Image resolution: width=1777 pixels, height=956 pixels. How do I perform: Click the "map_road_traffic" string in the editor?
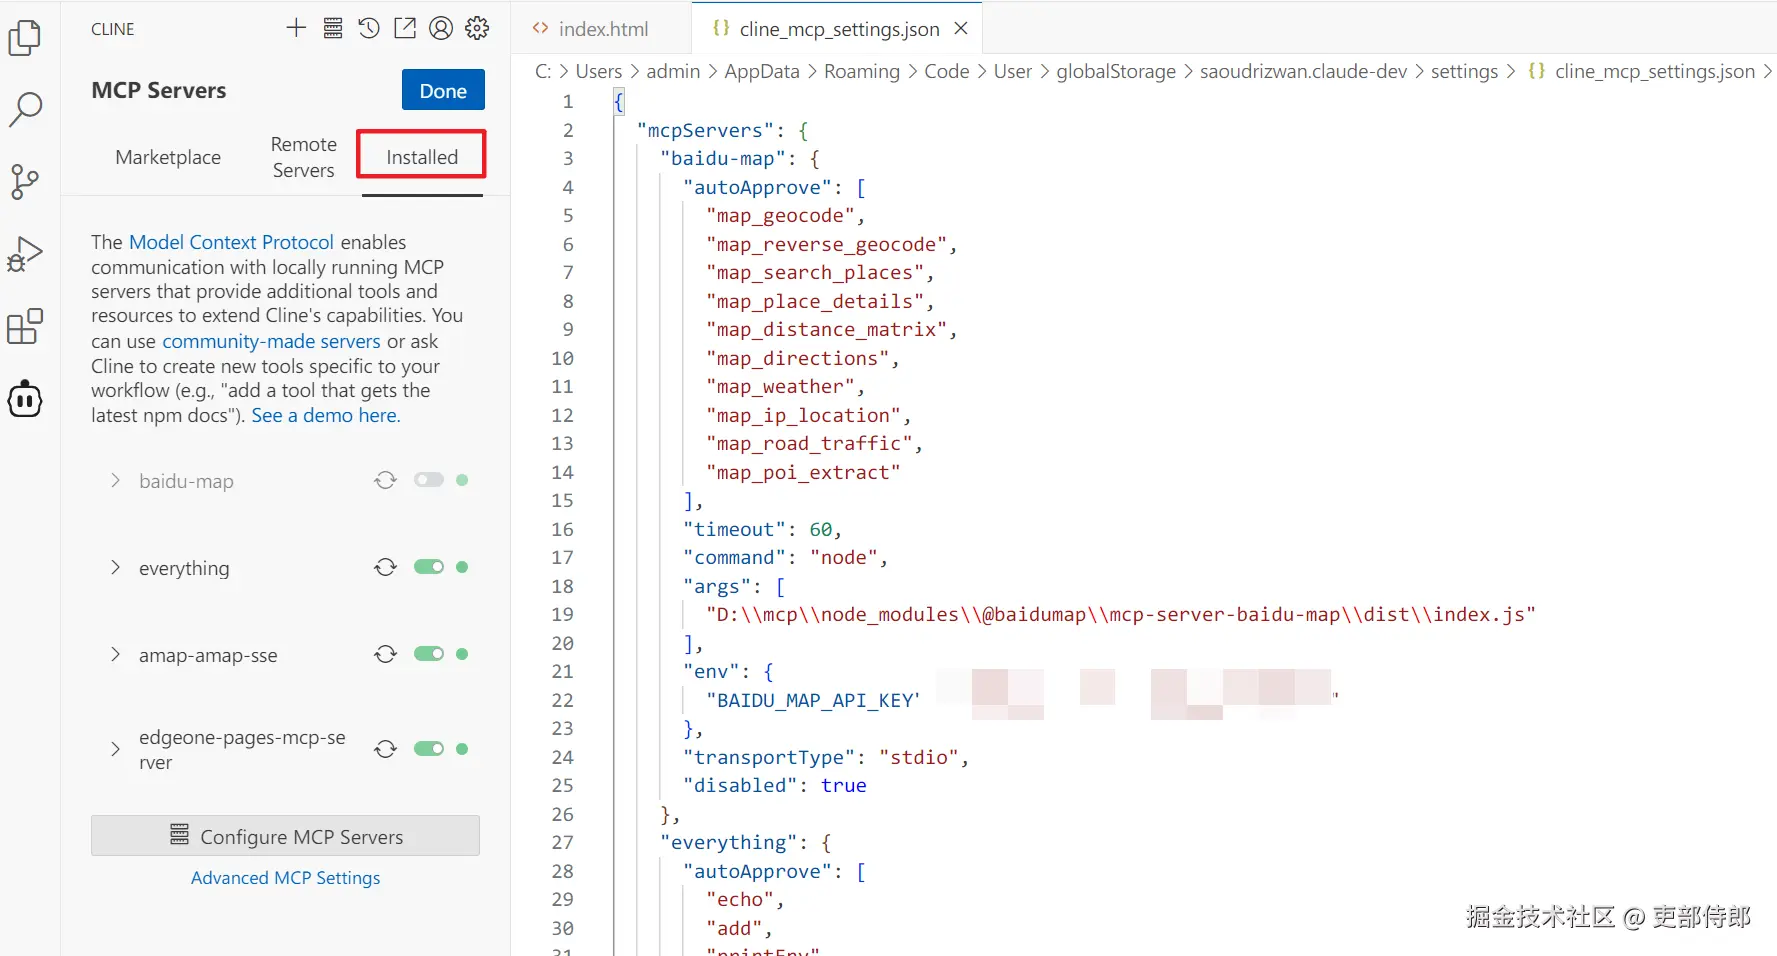[x=808, y=443]
